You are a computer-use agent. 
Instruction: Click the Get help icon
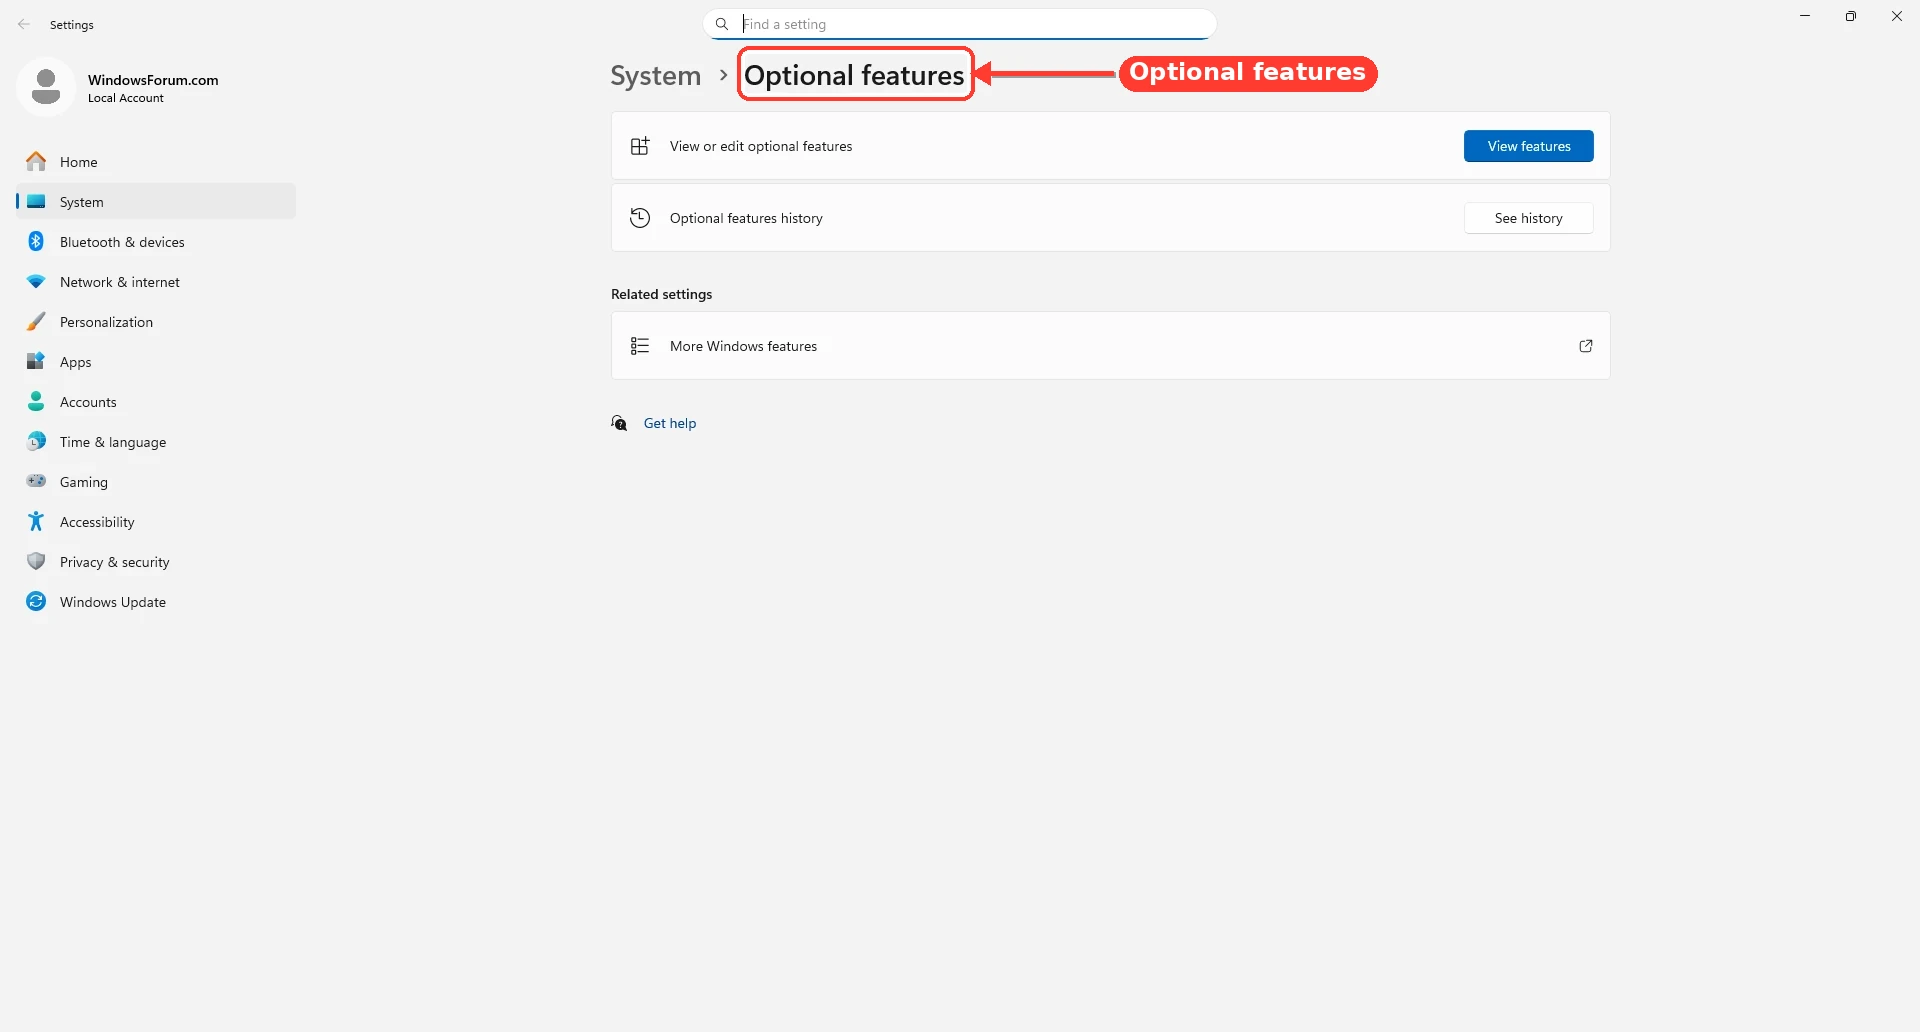[620, 423]
